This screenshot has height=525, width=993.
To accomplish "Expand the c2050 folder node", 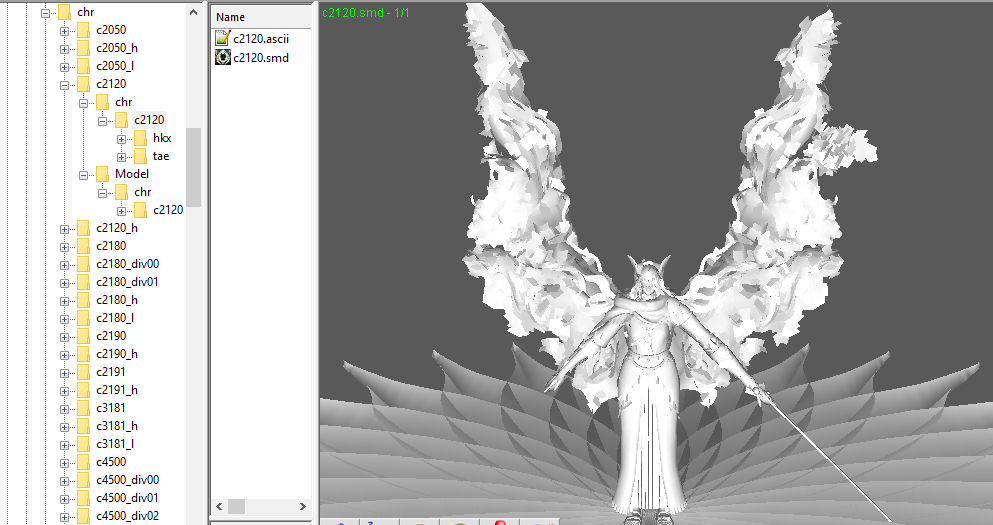I will click(64, 30).
